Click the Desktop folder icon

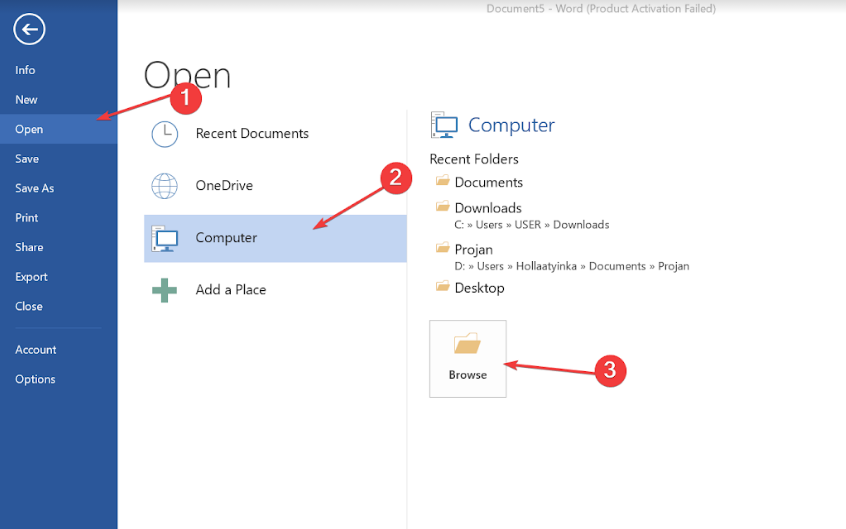[442, 286]
